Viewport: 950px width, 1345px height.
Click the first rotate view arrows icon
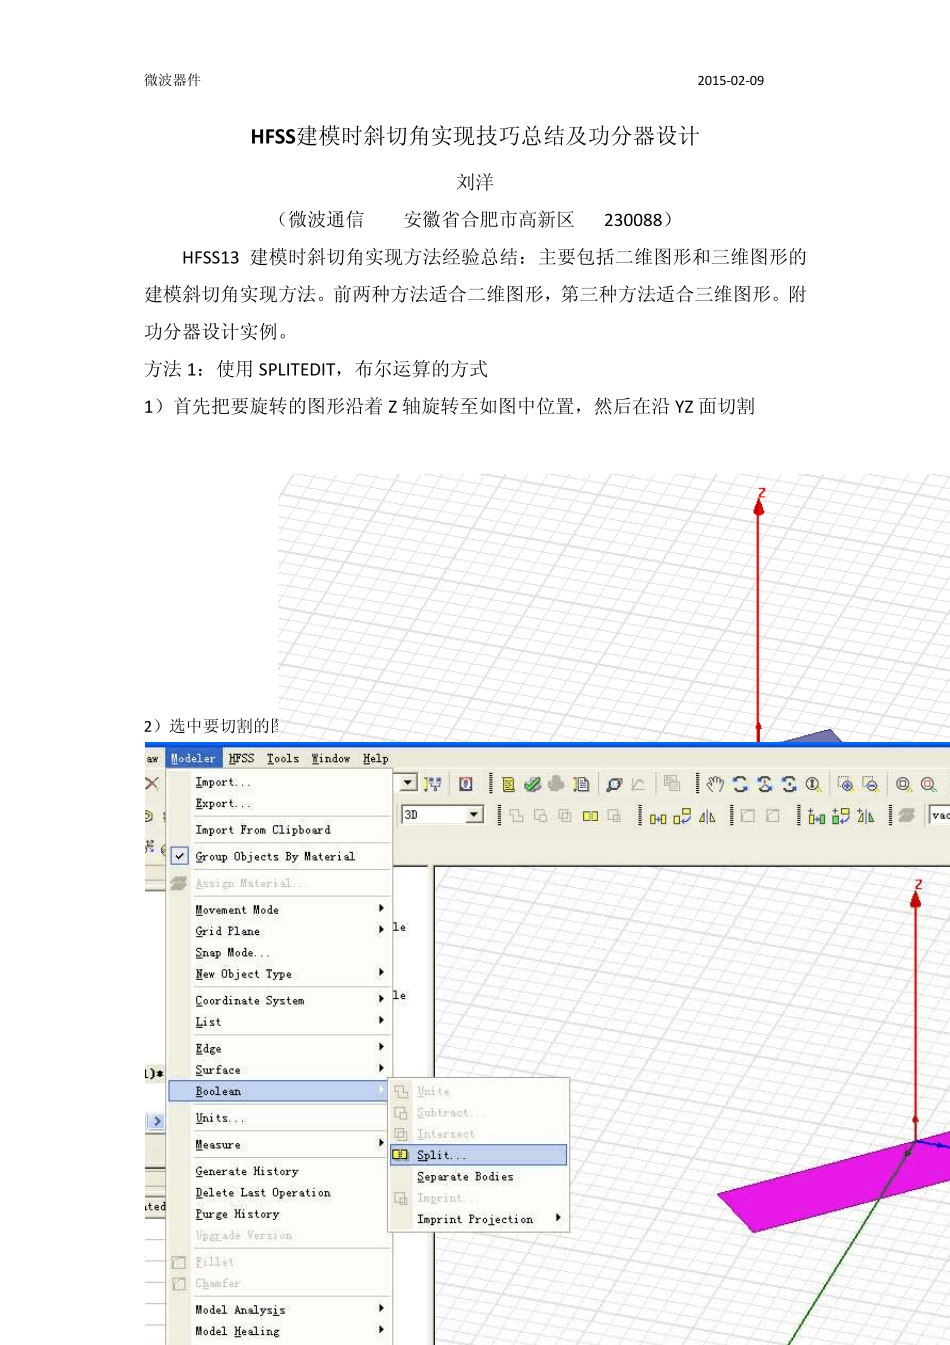click(740, 785)
